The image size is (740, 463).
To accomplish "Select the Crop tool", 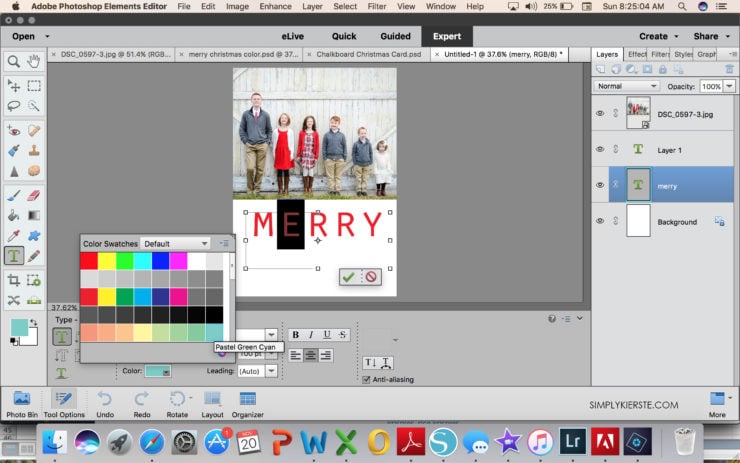I will (14, 281).
